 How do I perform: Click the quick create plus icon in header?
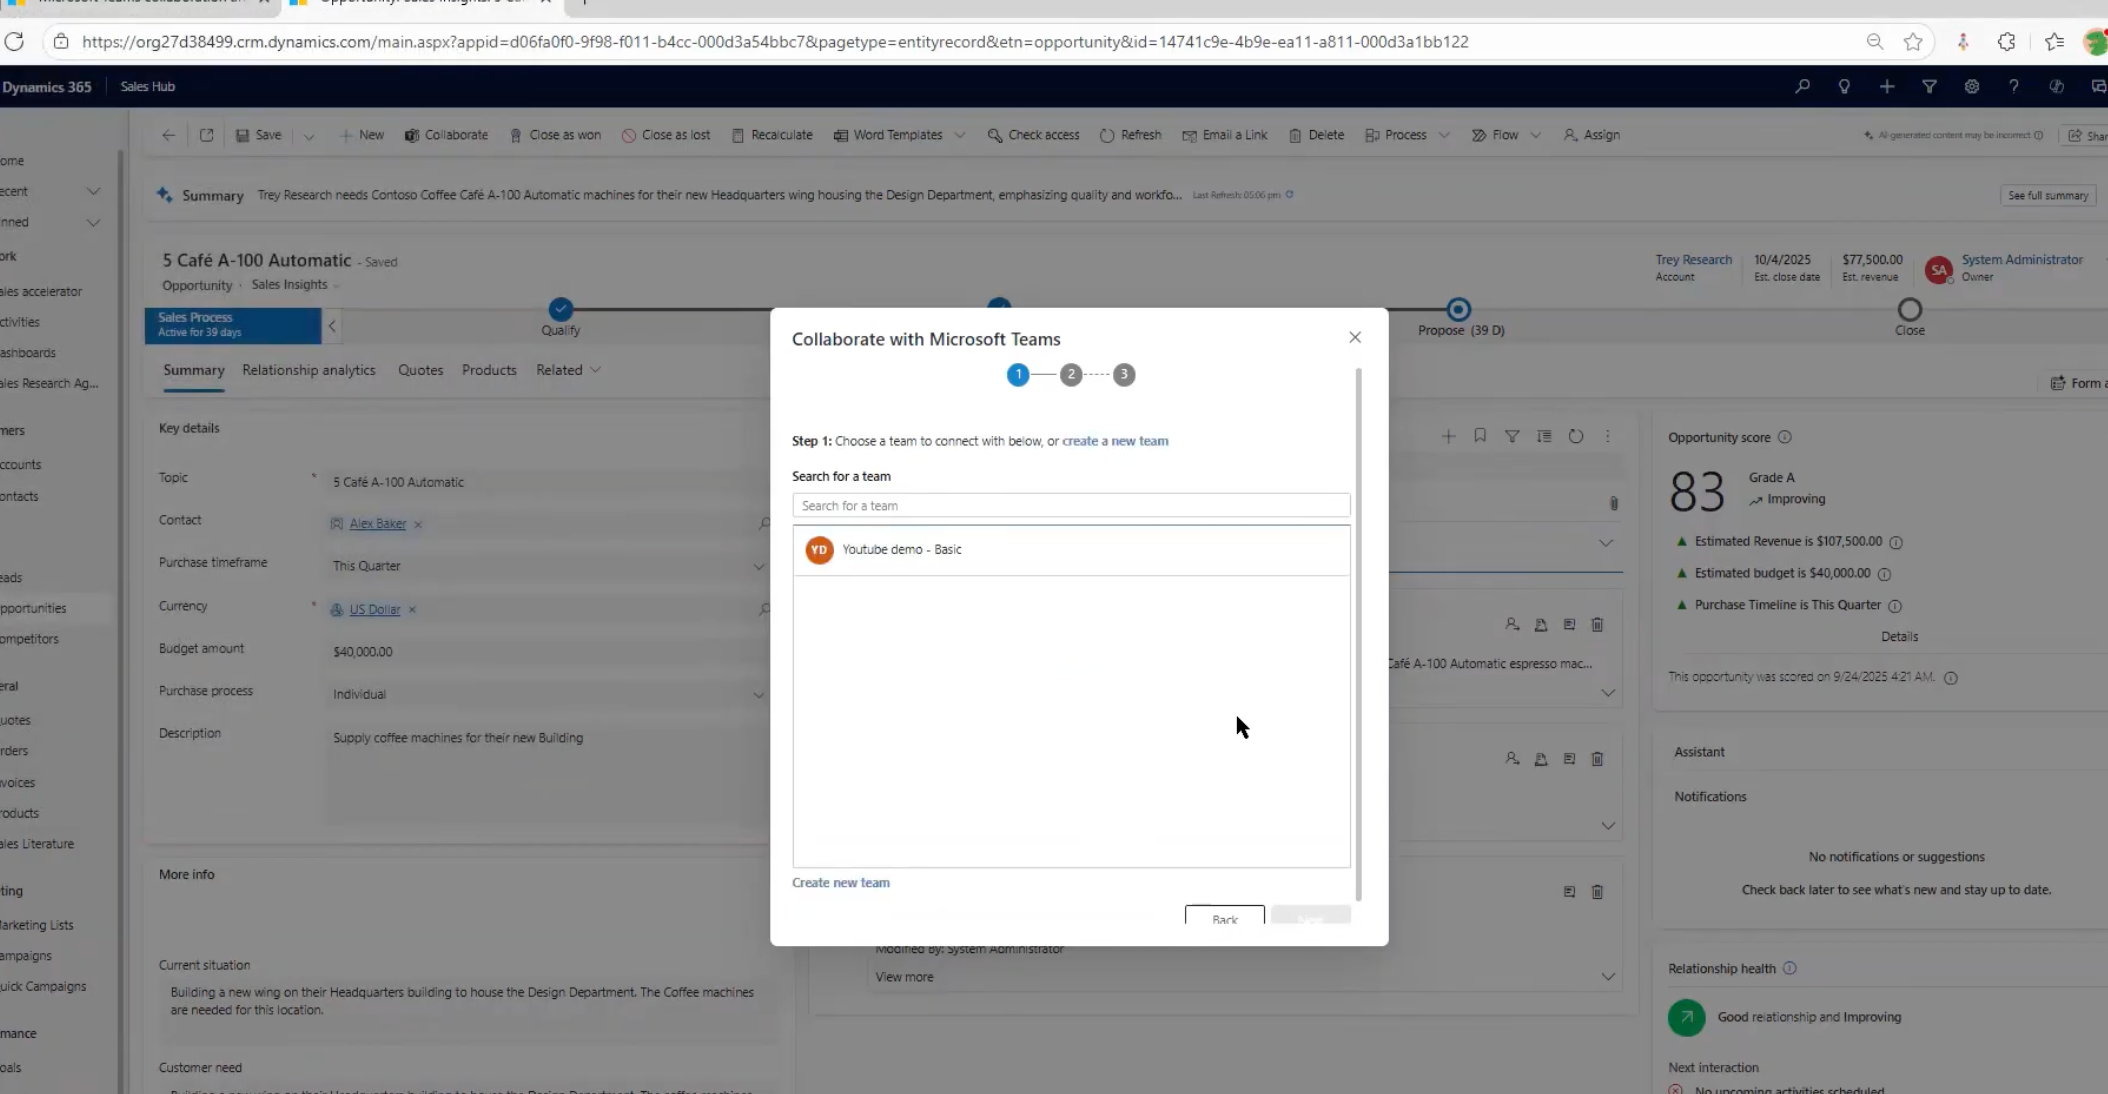pyautogui.click(x=1886, y=87)
